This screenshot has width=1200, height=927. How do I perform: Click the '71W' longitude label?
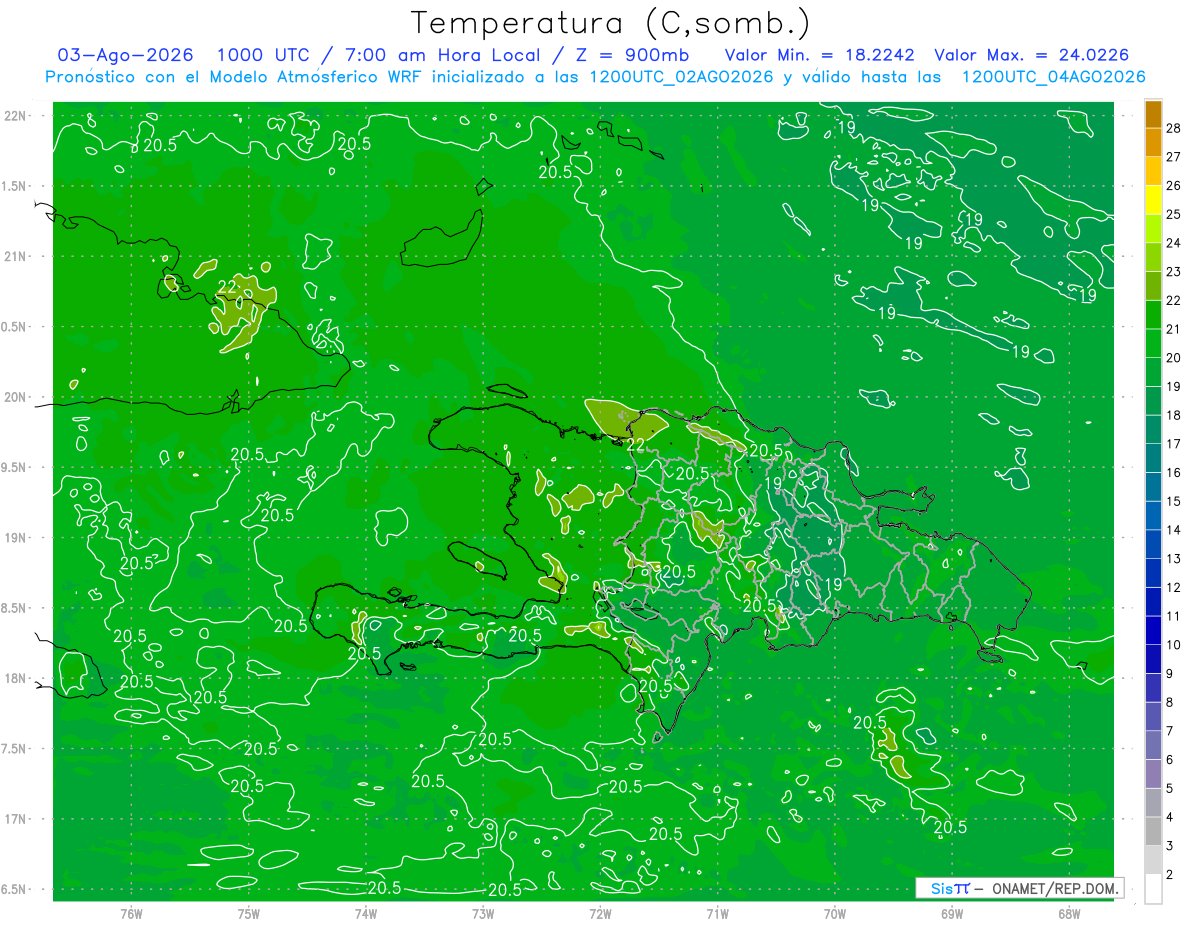[717, 913]
